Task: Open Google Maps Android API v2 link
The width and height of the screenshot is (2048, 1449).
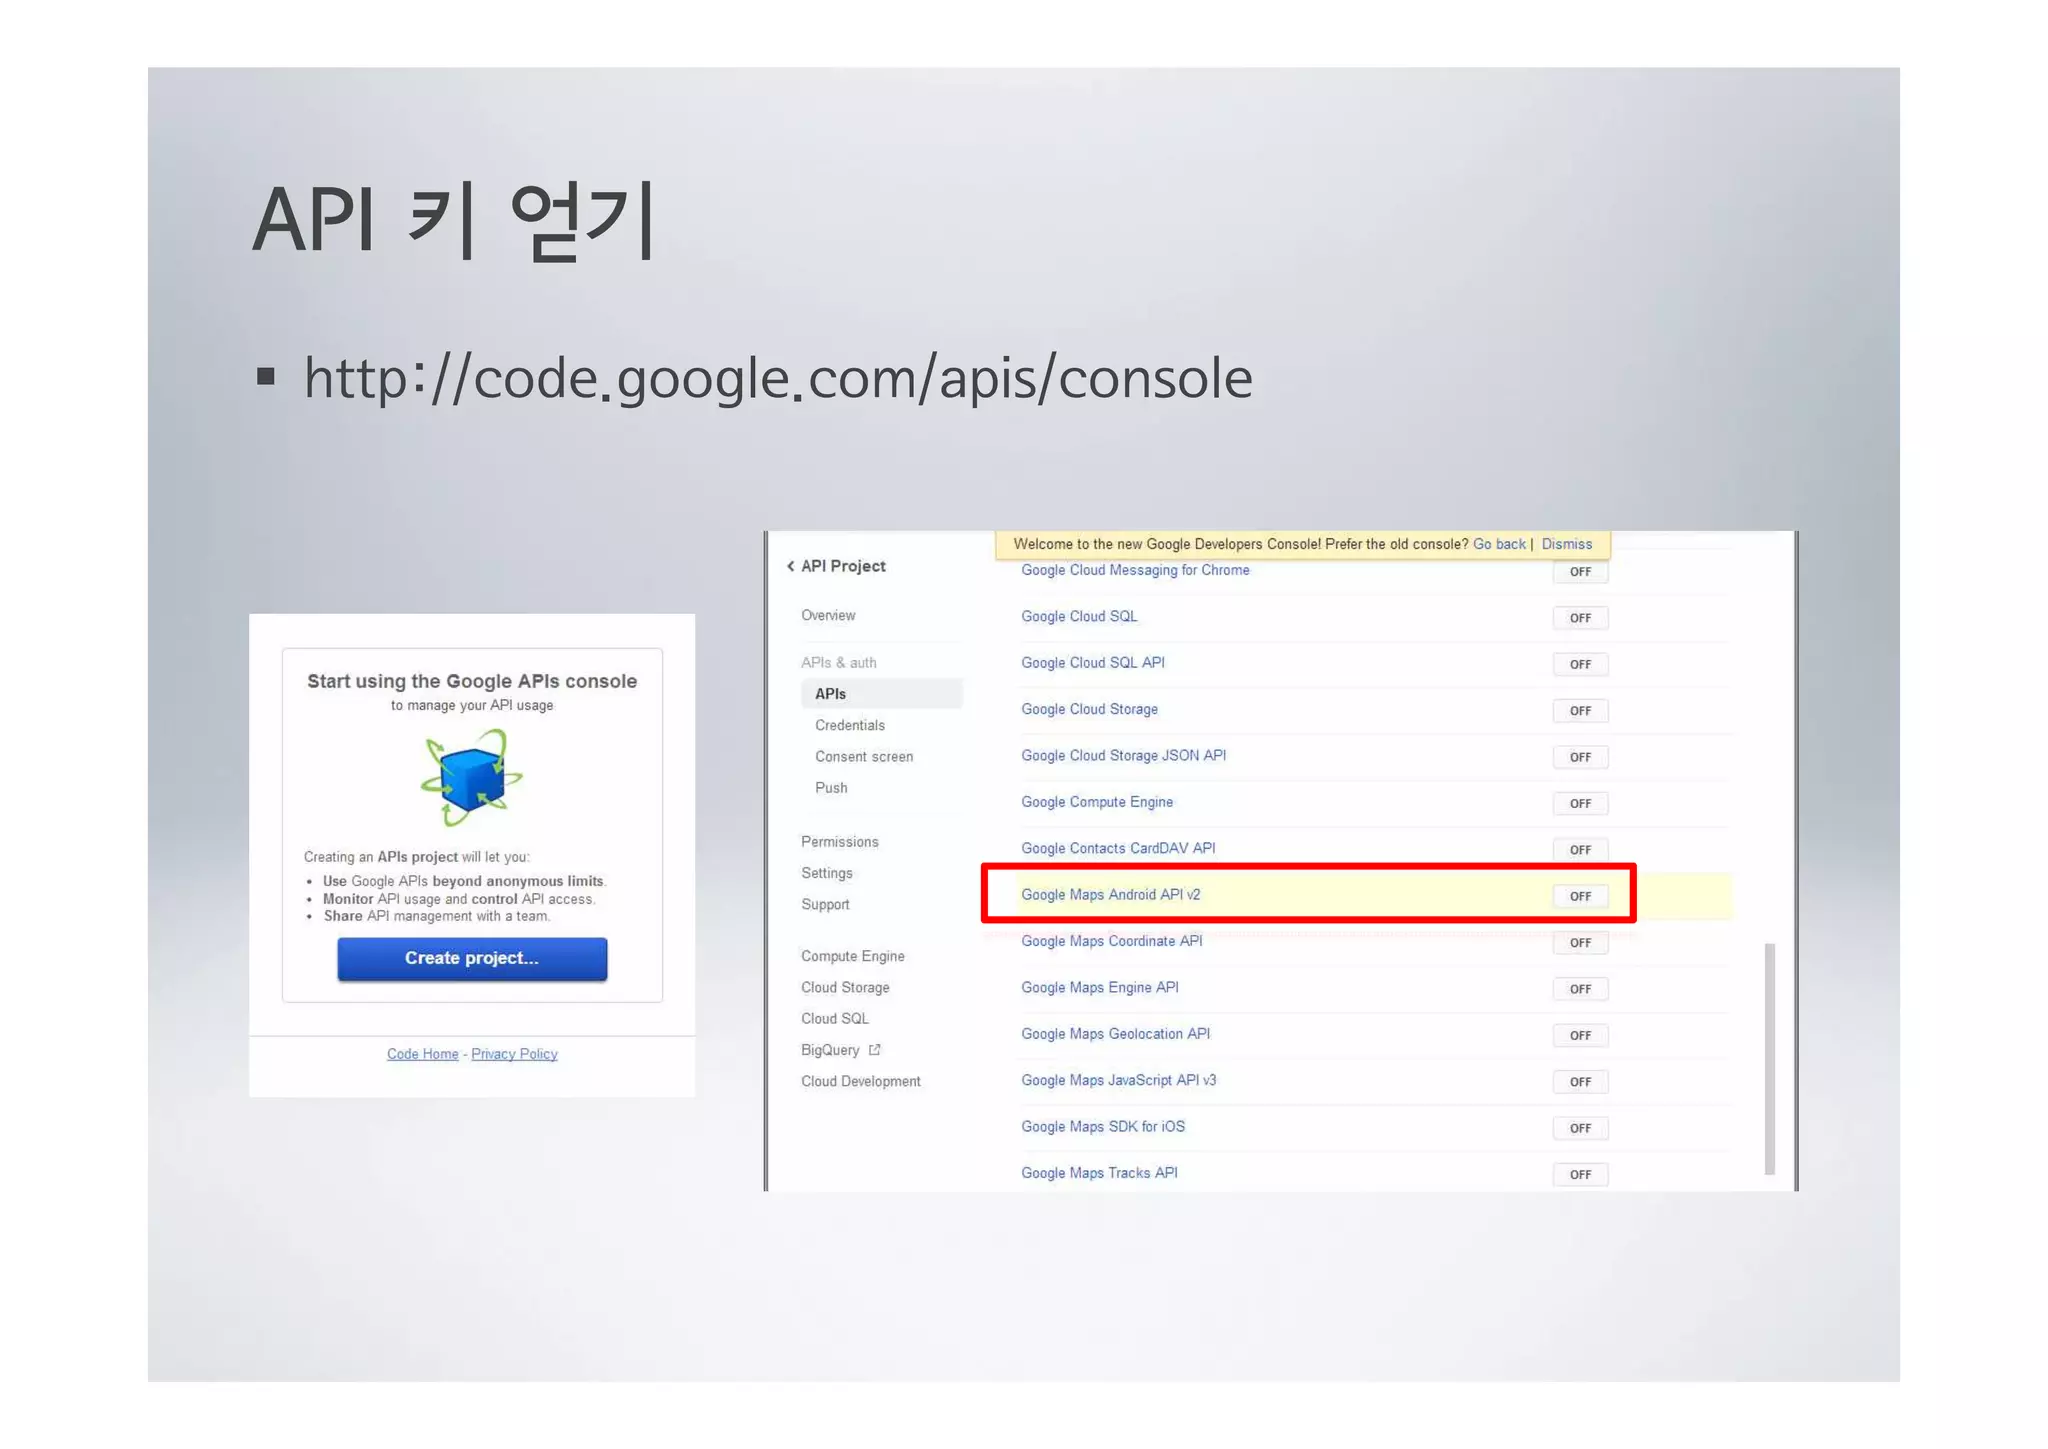Action: pos(1110,894)
